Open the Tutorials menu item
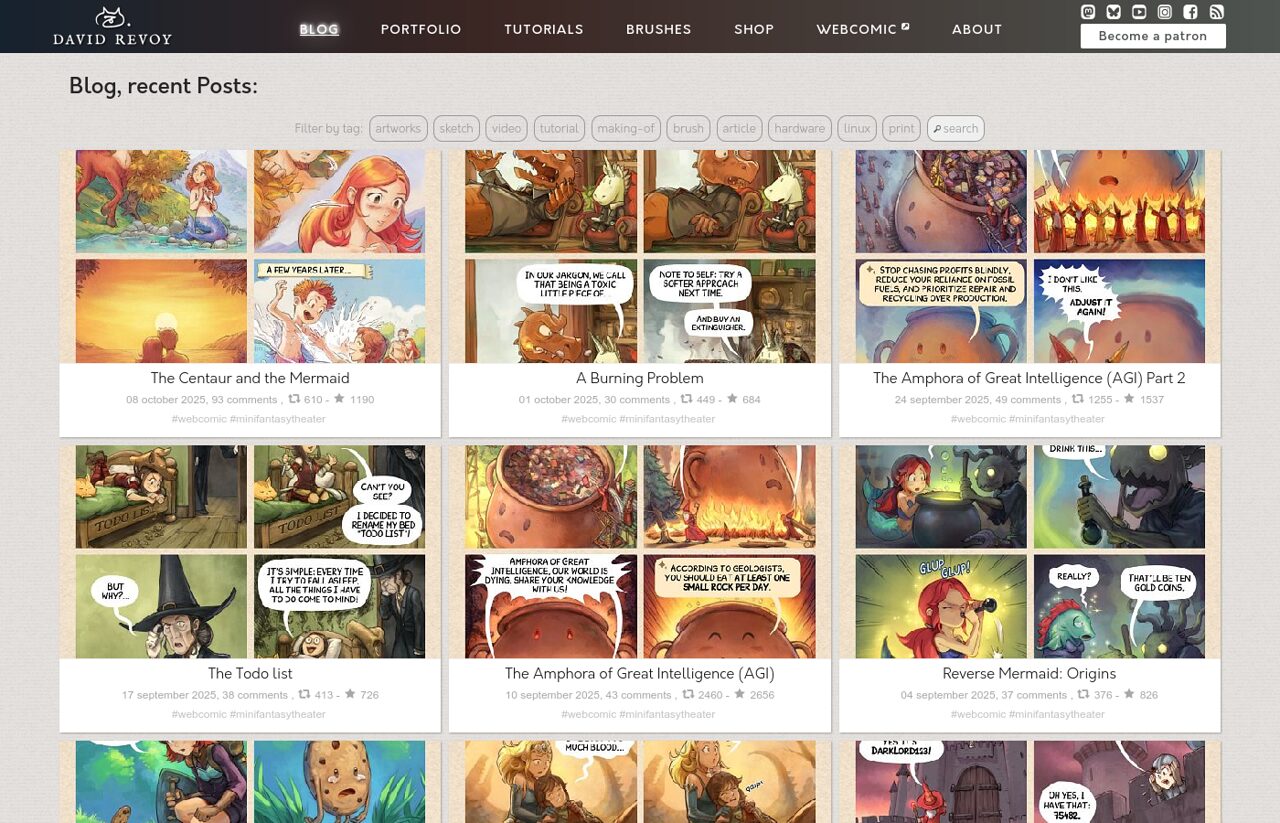Viewport: 1280px width, 823px height. [x=543, y=30]
